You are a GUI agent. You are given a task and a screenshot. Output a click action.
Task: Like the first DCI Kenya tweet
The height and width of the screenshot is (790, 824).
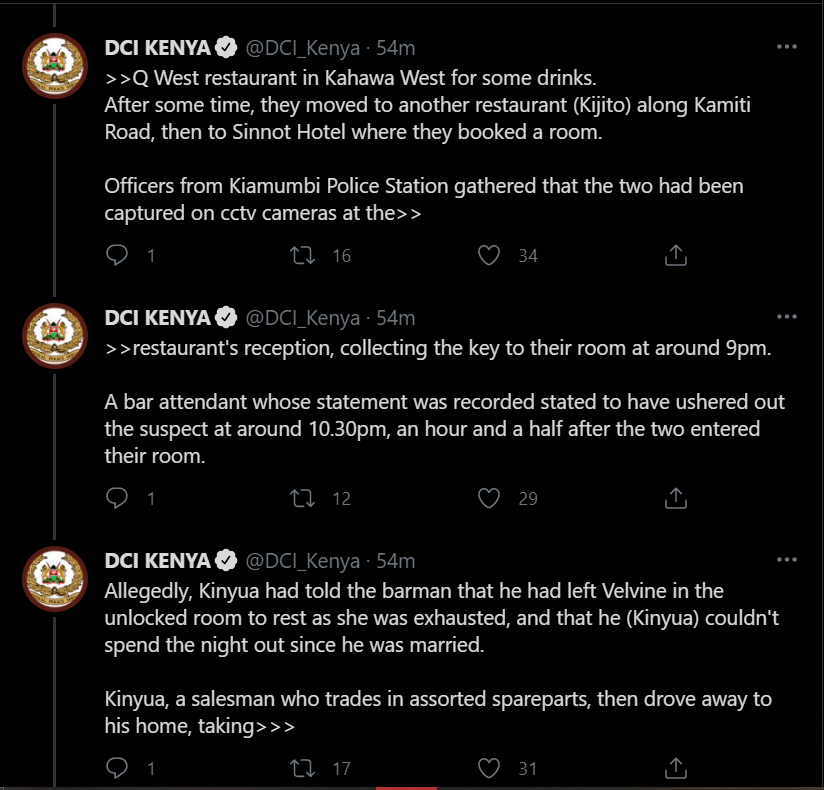pos(488,255)
